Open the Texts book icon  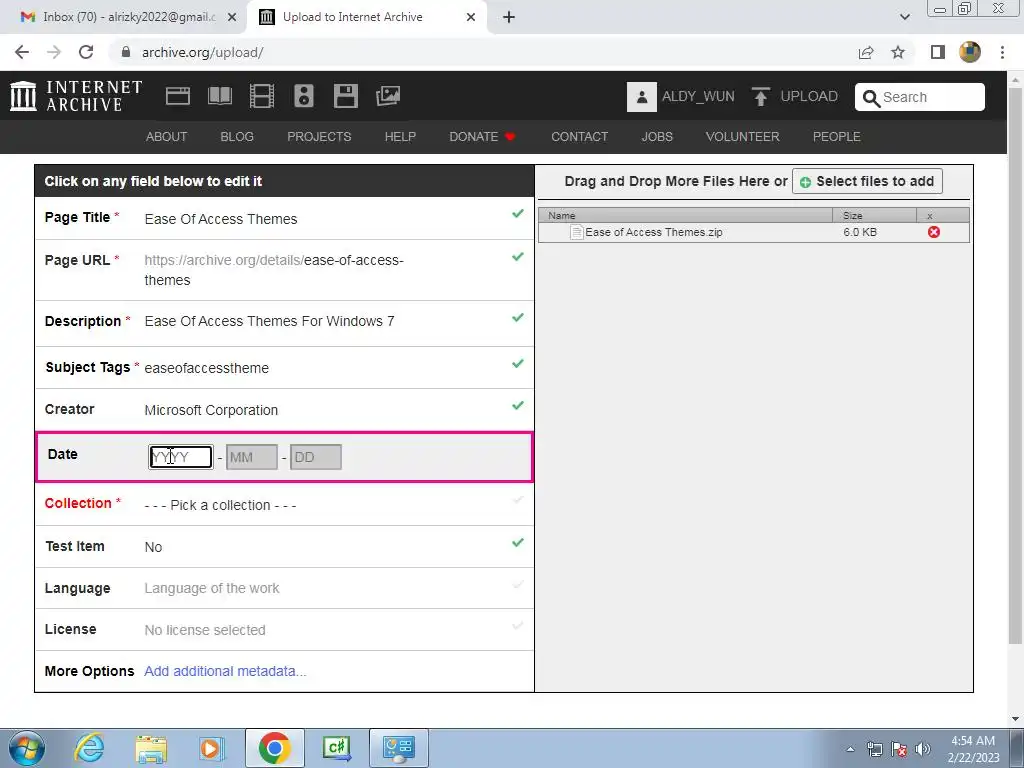coord(219,96)
